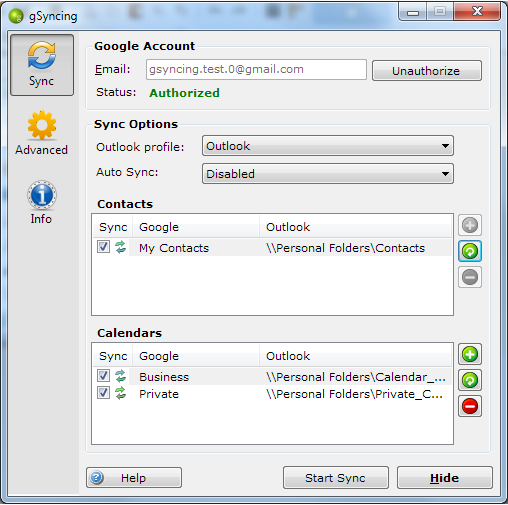The height and width of the screenshot is (505, 508).
Task: Click green refresh icon beside Calendars list
Action: 470,380
